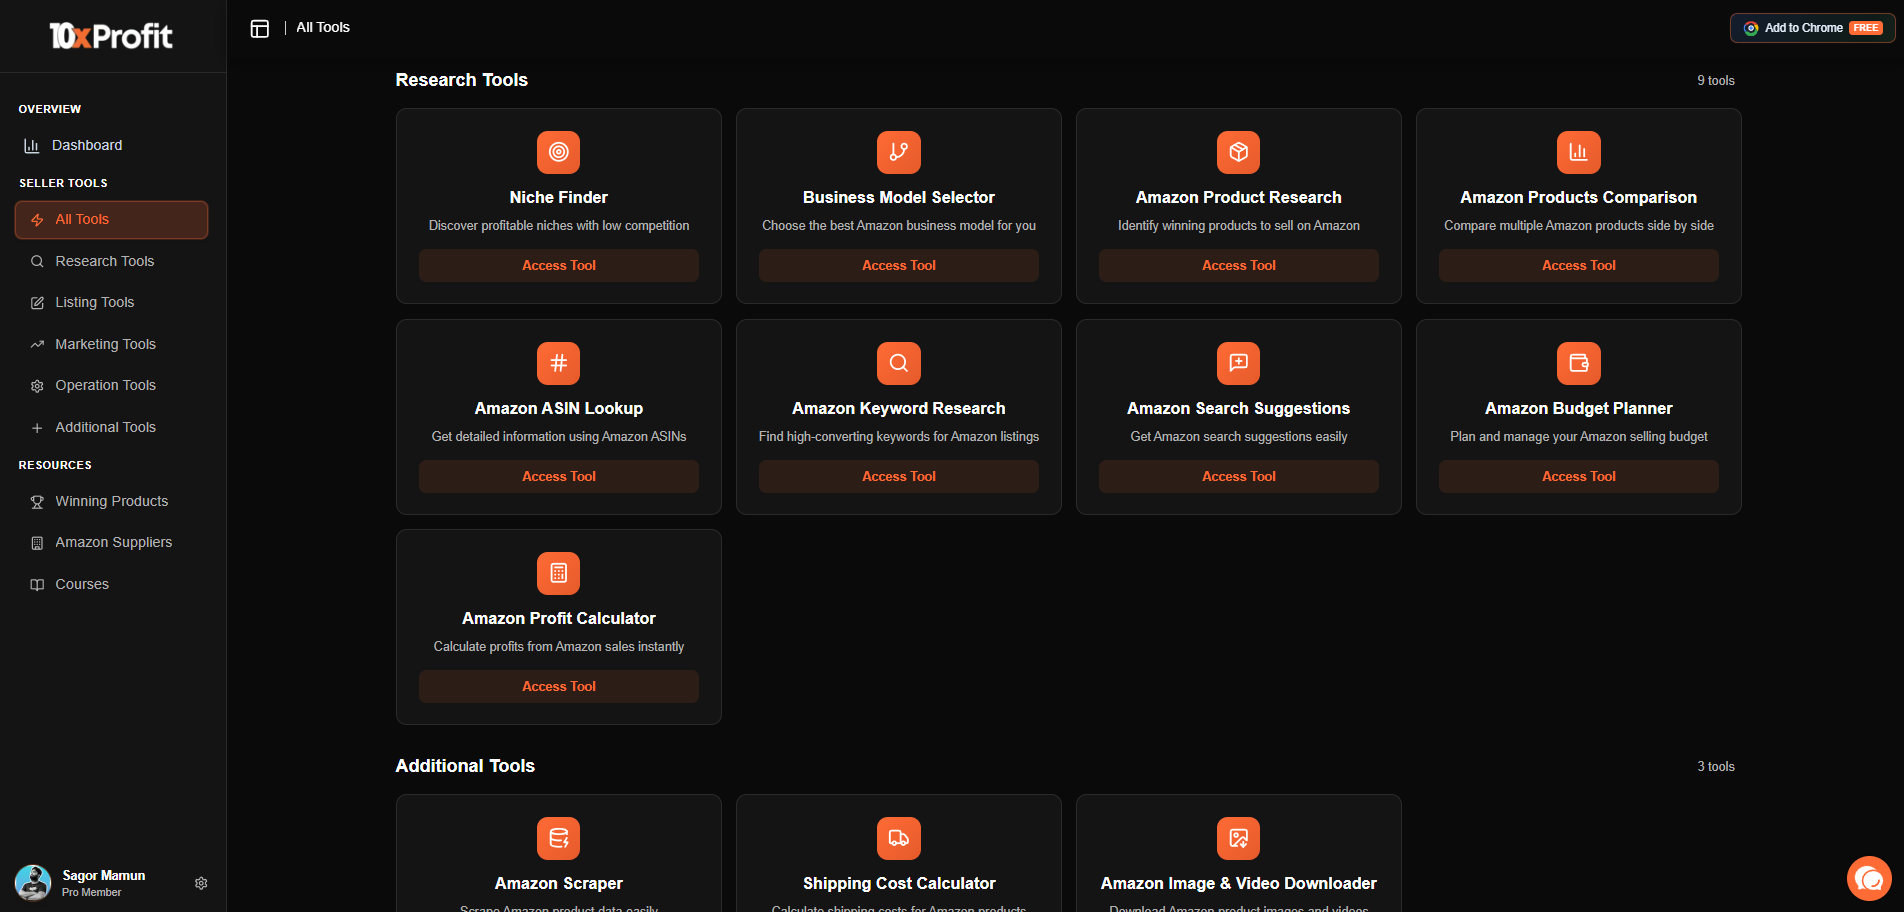This screenshot has width=1904, height=912.
Task: Click 'Discover profitable niches with low competition' text
Action: point(559,226)
